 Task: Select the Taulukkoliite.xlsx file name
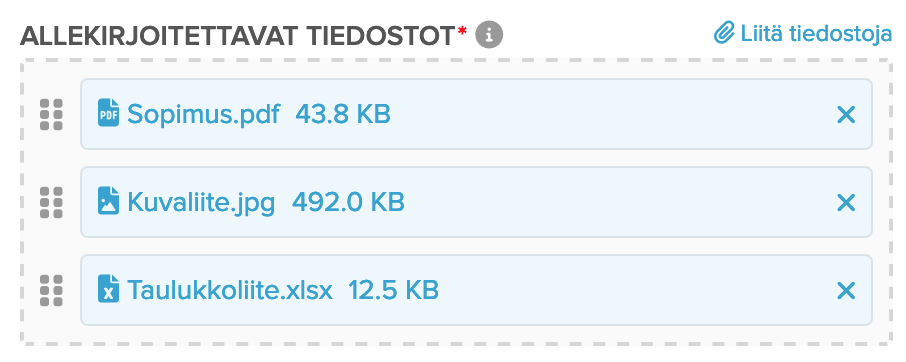[230, 290]
